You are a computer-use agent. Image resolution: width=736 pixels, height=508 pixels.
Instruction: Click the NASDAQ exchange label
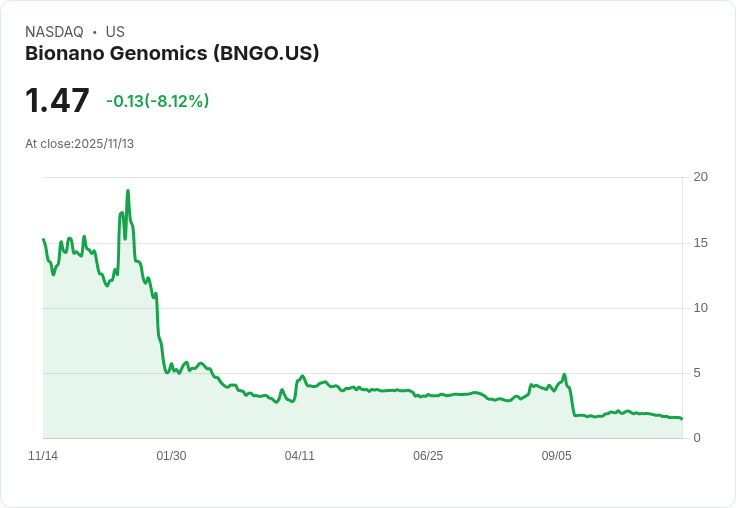pyautogui.click(x=54, y=32)
